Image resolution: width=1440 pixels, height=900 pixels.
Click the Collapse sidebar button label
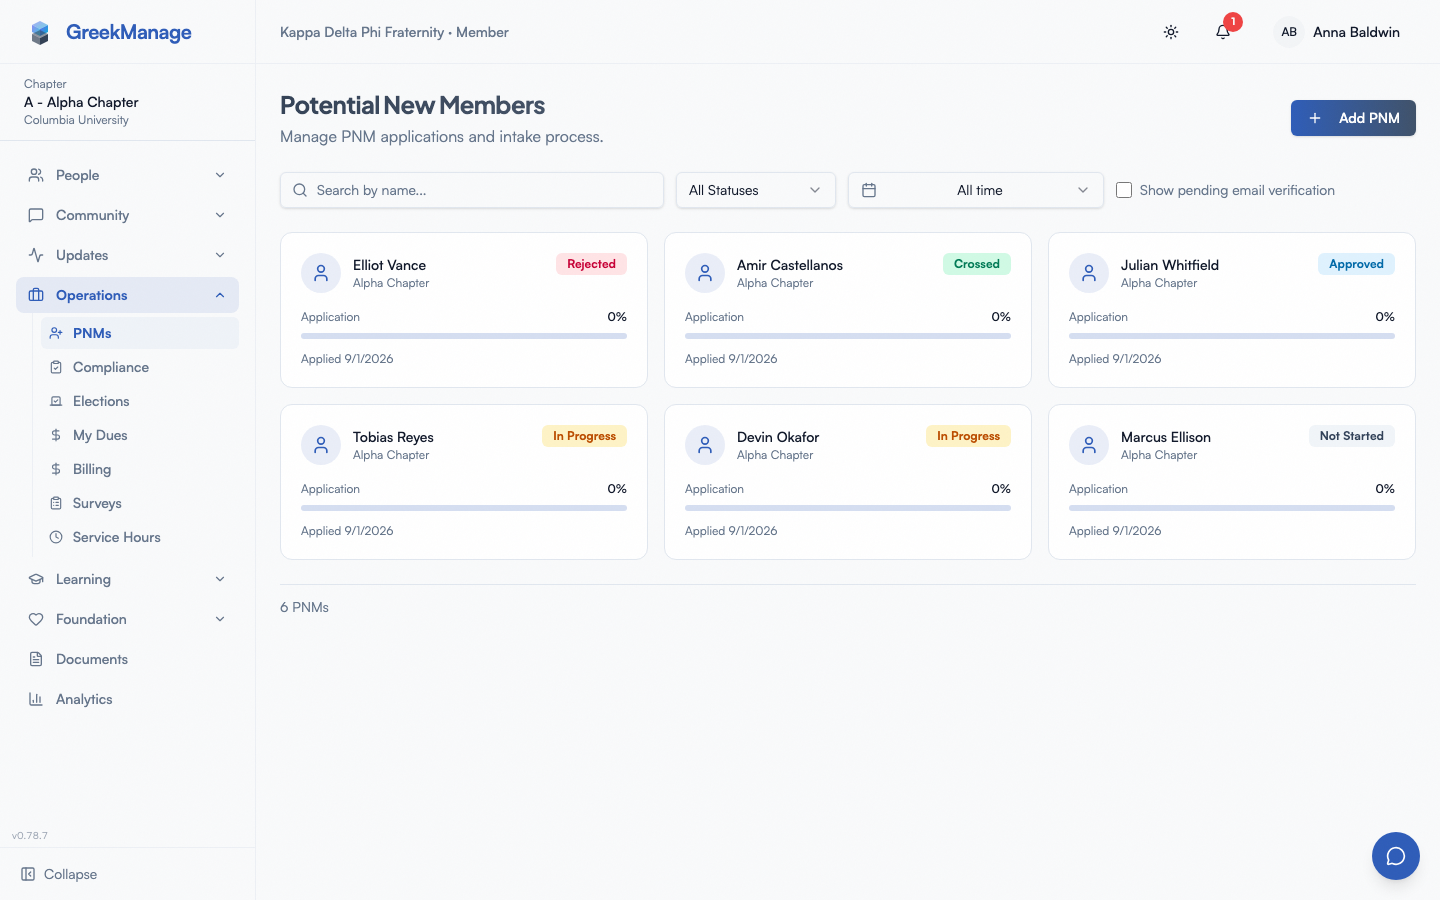point(71,874)
